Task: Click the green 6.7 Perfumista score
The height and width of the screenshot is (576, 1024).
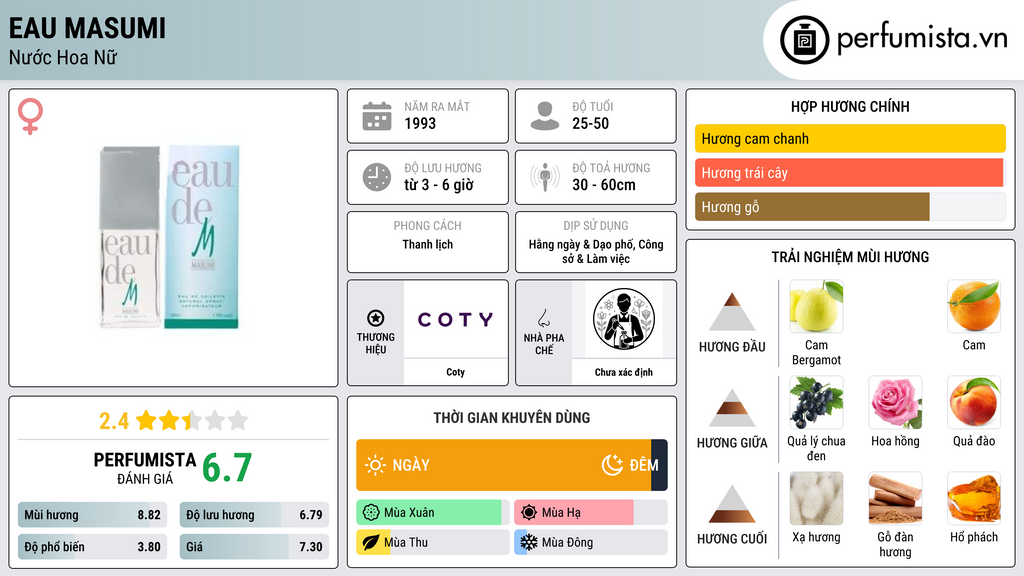Action: point(227,468)
